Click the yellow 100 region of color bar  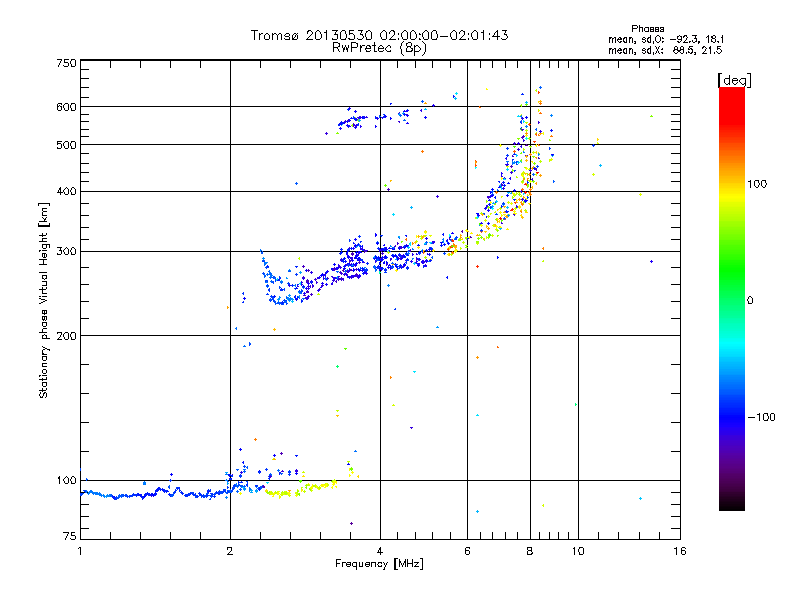pyautogui.click(x=732, y=184)
